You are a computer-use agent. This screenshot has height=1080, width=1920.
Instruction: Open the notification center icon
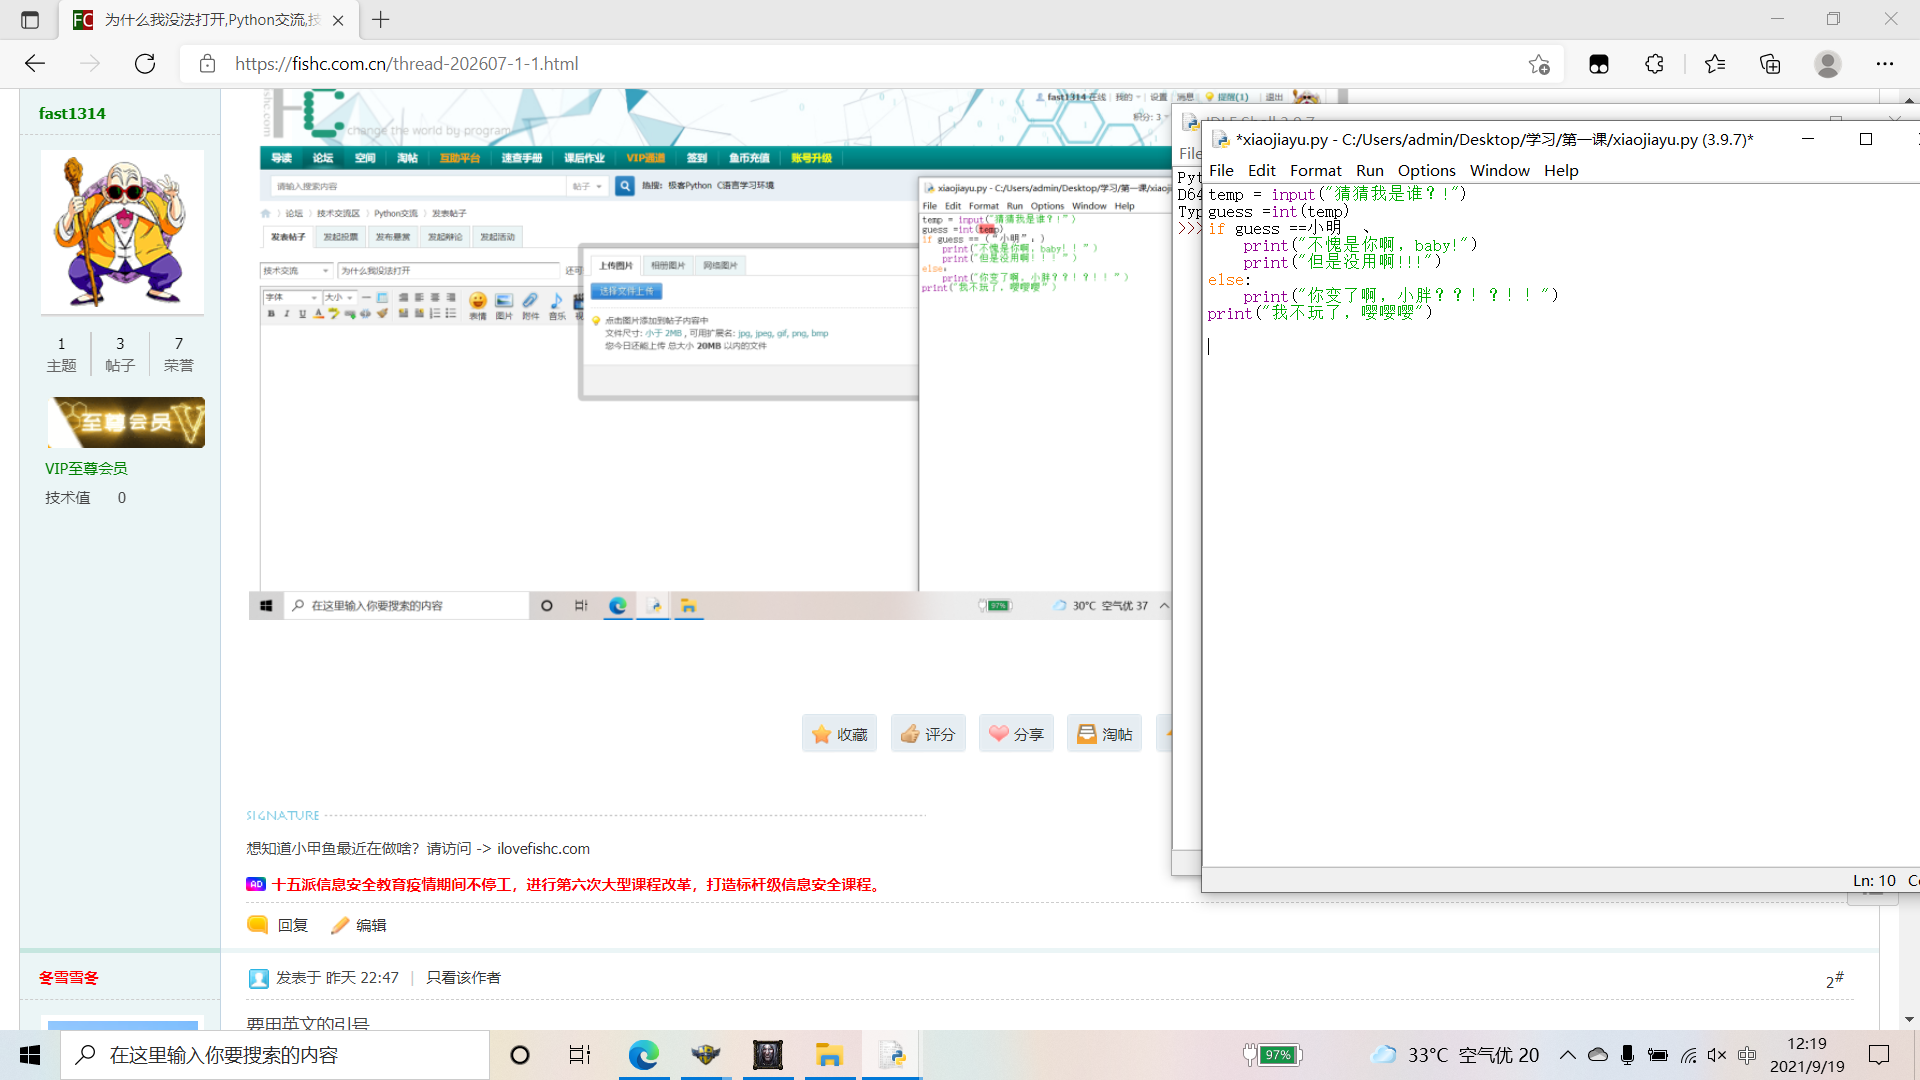[x=1879, y=1055]
